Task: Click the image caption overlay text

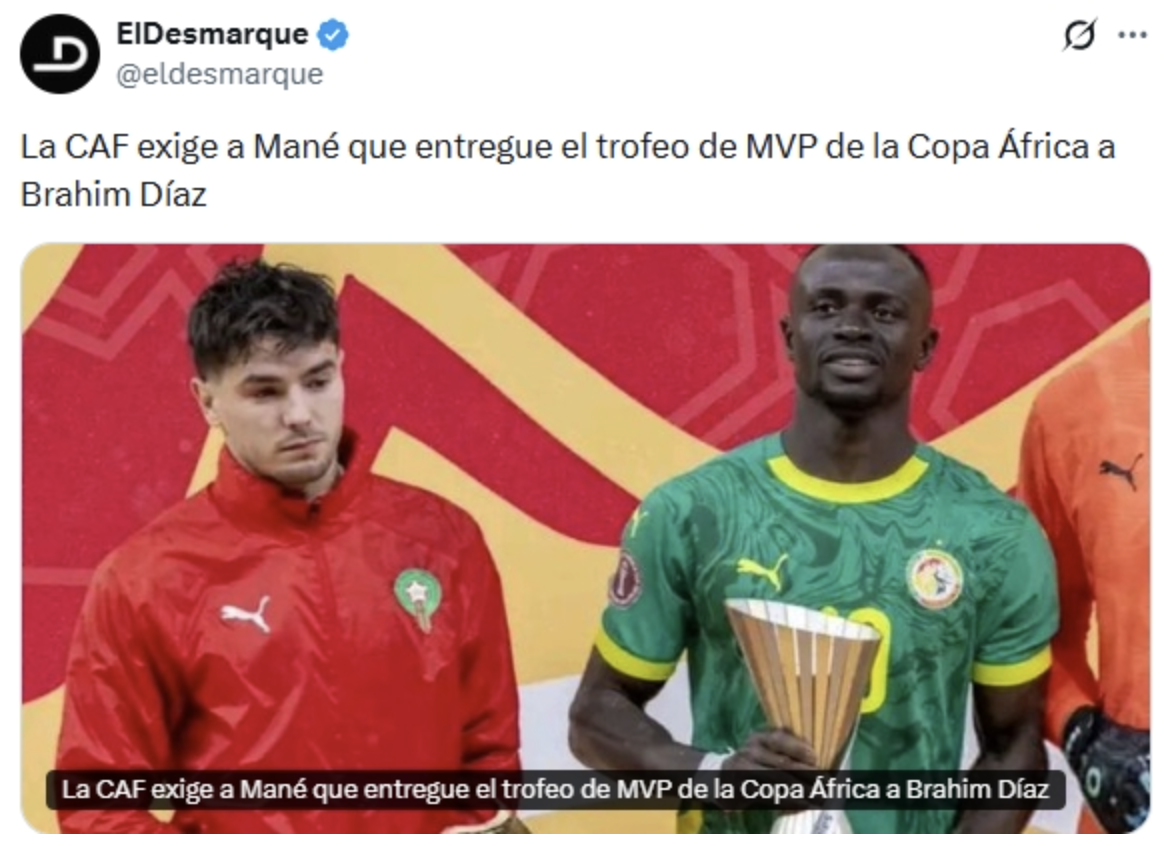Action: (x=555, y=789)
